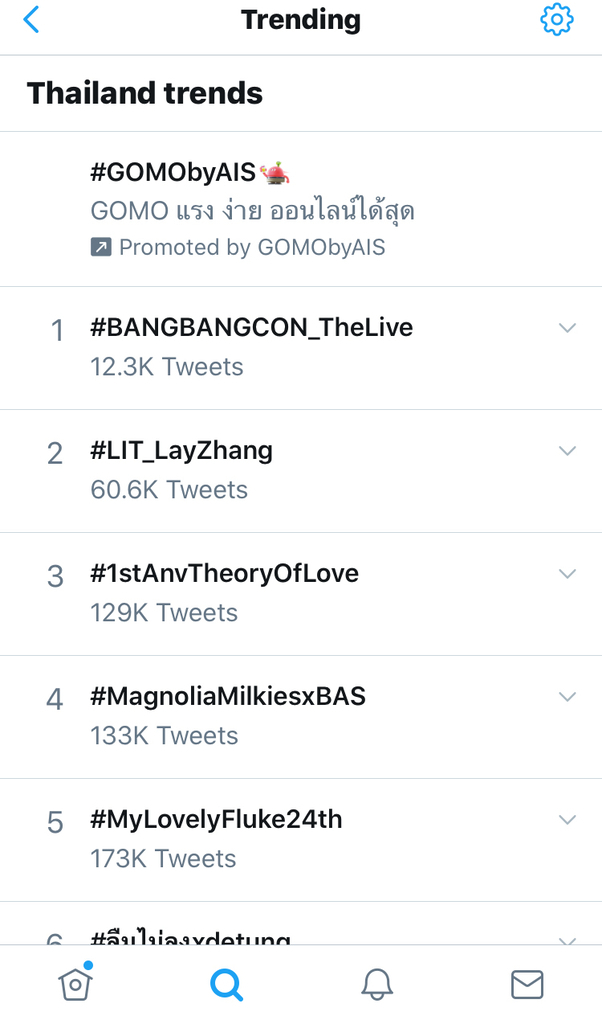Image resolution: width=602 pixels, height=1024 pixels.
Task: View the #1stAnvTheoryOfLove trend
Action: 224,574
